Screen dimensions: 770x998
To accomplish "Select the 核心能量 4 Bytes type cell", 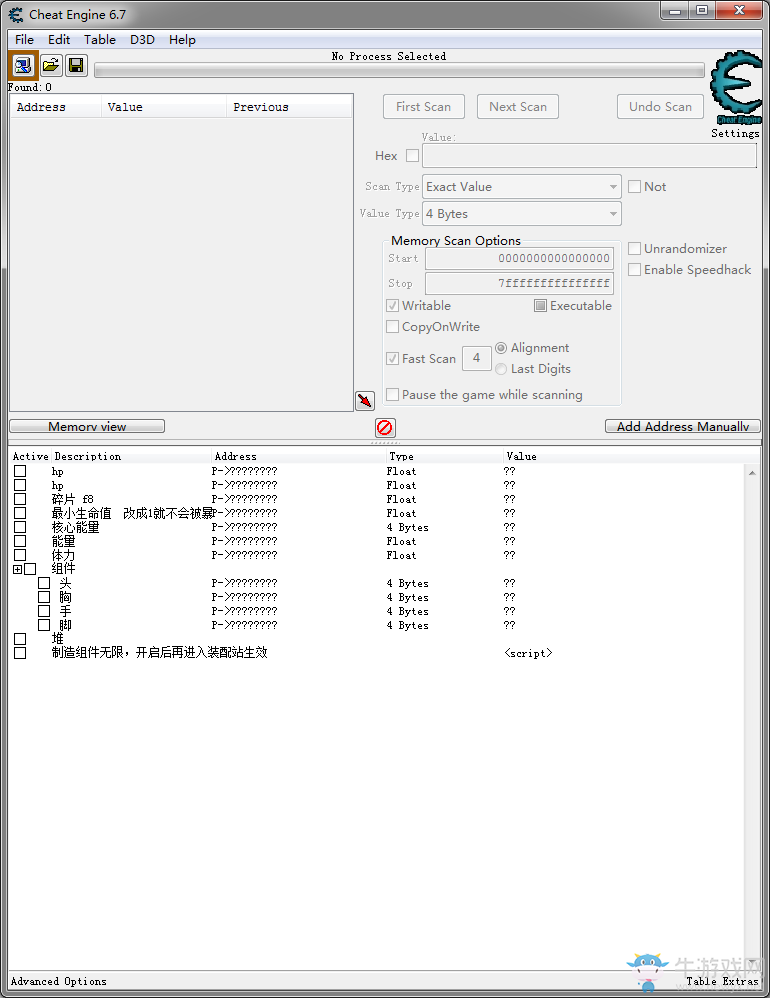I will [x=407, y=528].
